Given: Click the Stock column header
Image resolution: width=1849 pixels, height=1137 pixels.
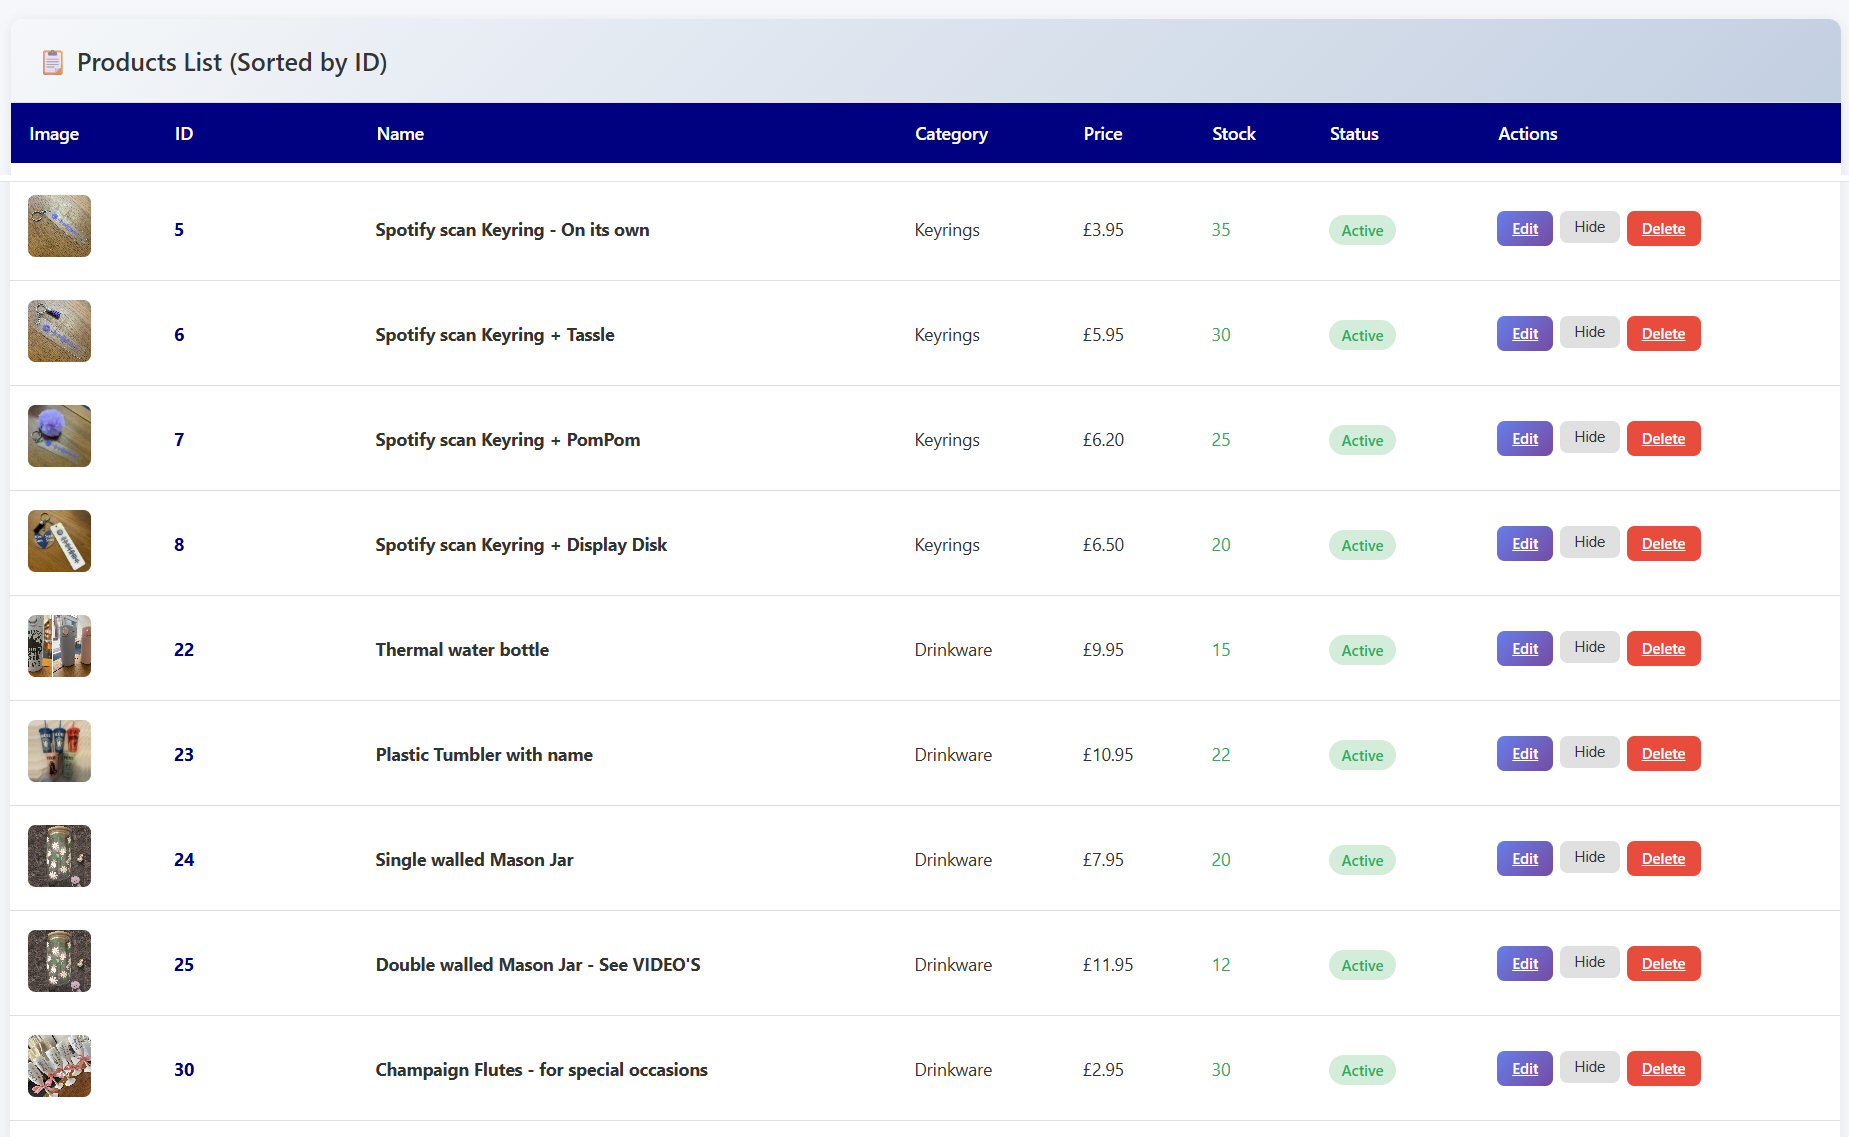Looking at the screenshot, I should coord(1233,134).
